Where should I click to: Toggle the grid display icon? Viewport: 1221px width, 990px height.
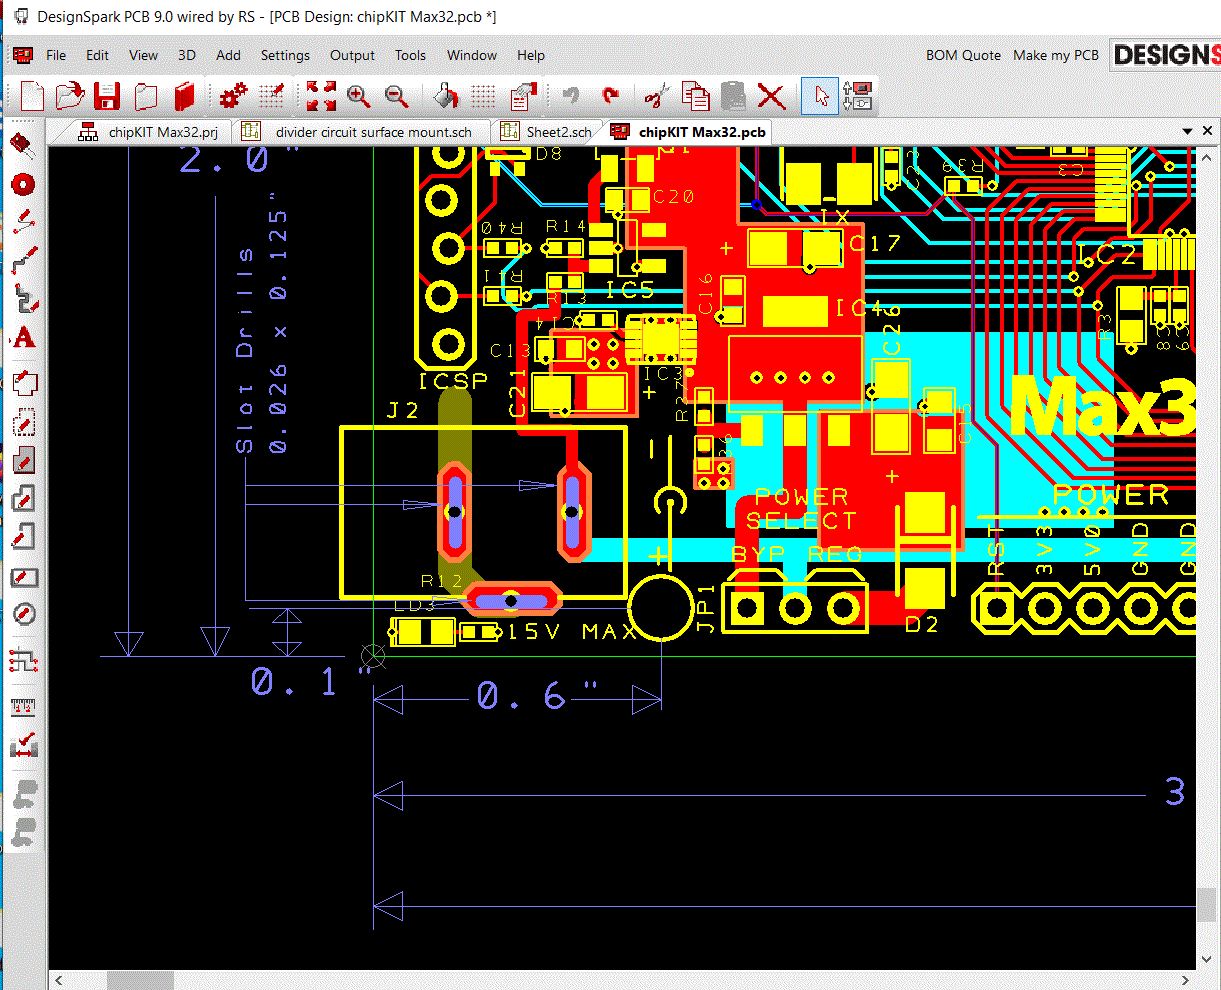click(x=484, y=96)
